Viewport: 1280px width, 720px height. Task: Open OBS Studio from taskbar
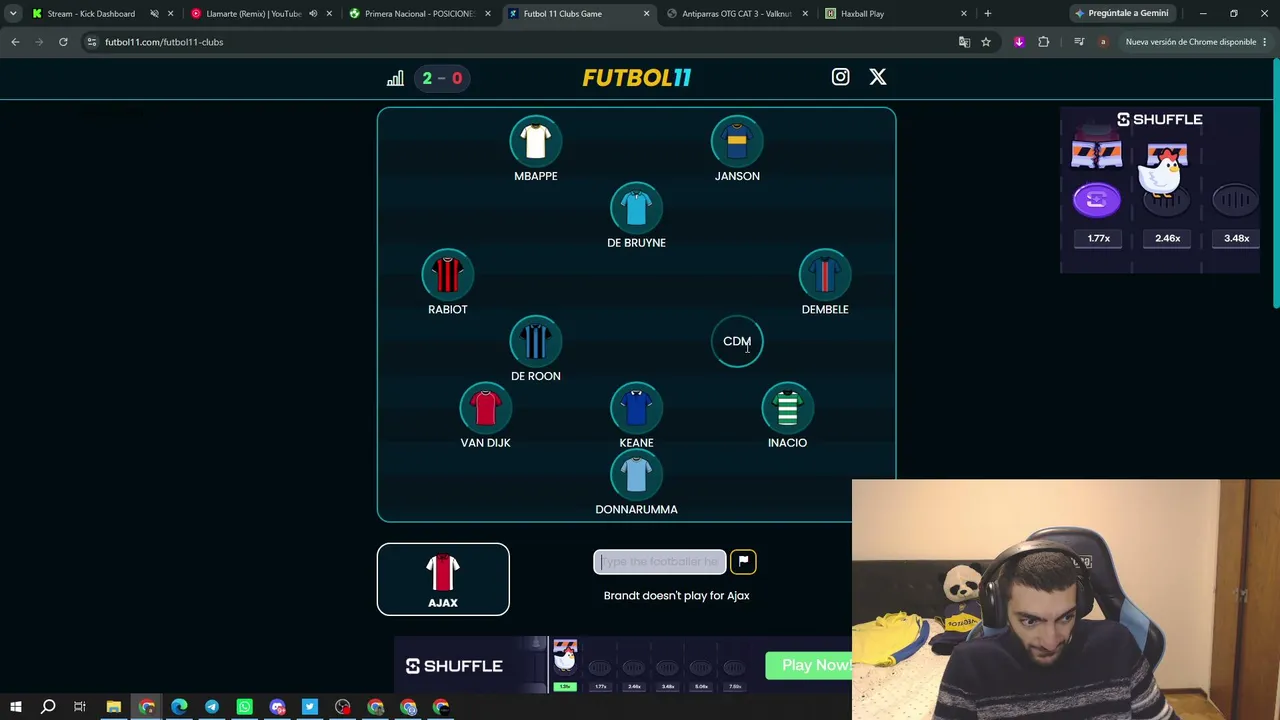point(343,707)
